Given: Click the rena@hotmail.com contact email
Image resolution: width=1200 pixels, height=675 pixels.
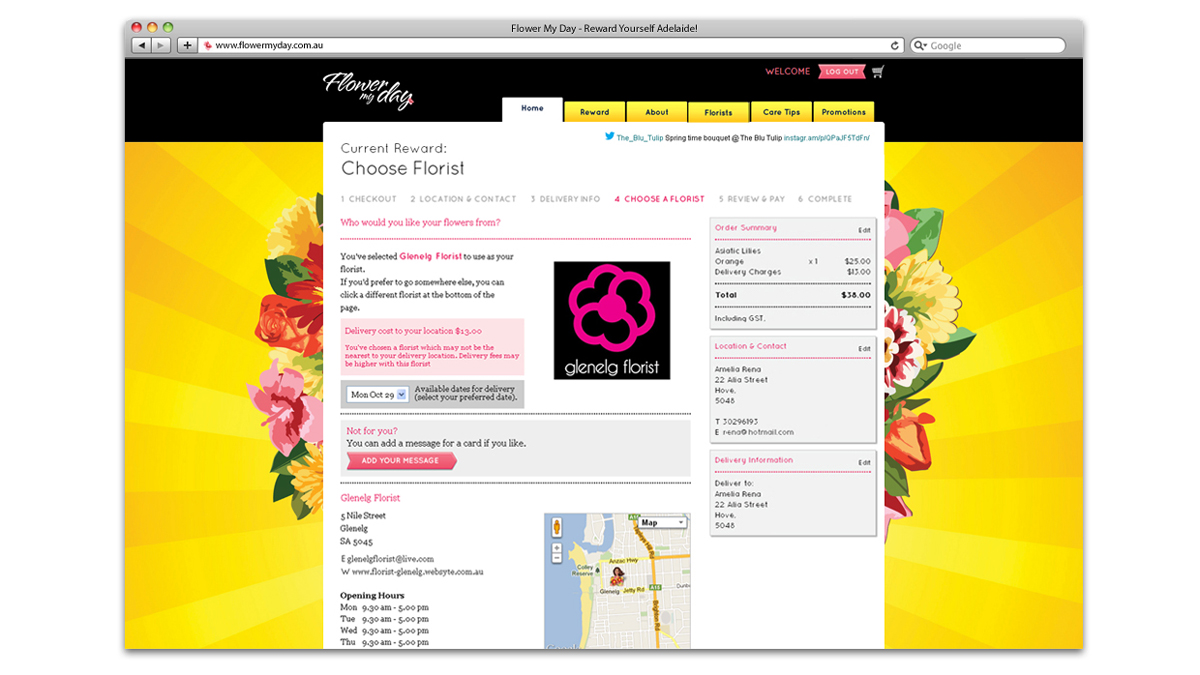Looking at the screenshot, I should point(758,432).
